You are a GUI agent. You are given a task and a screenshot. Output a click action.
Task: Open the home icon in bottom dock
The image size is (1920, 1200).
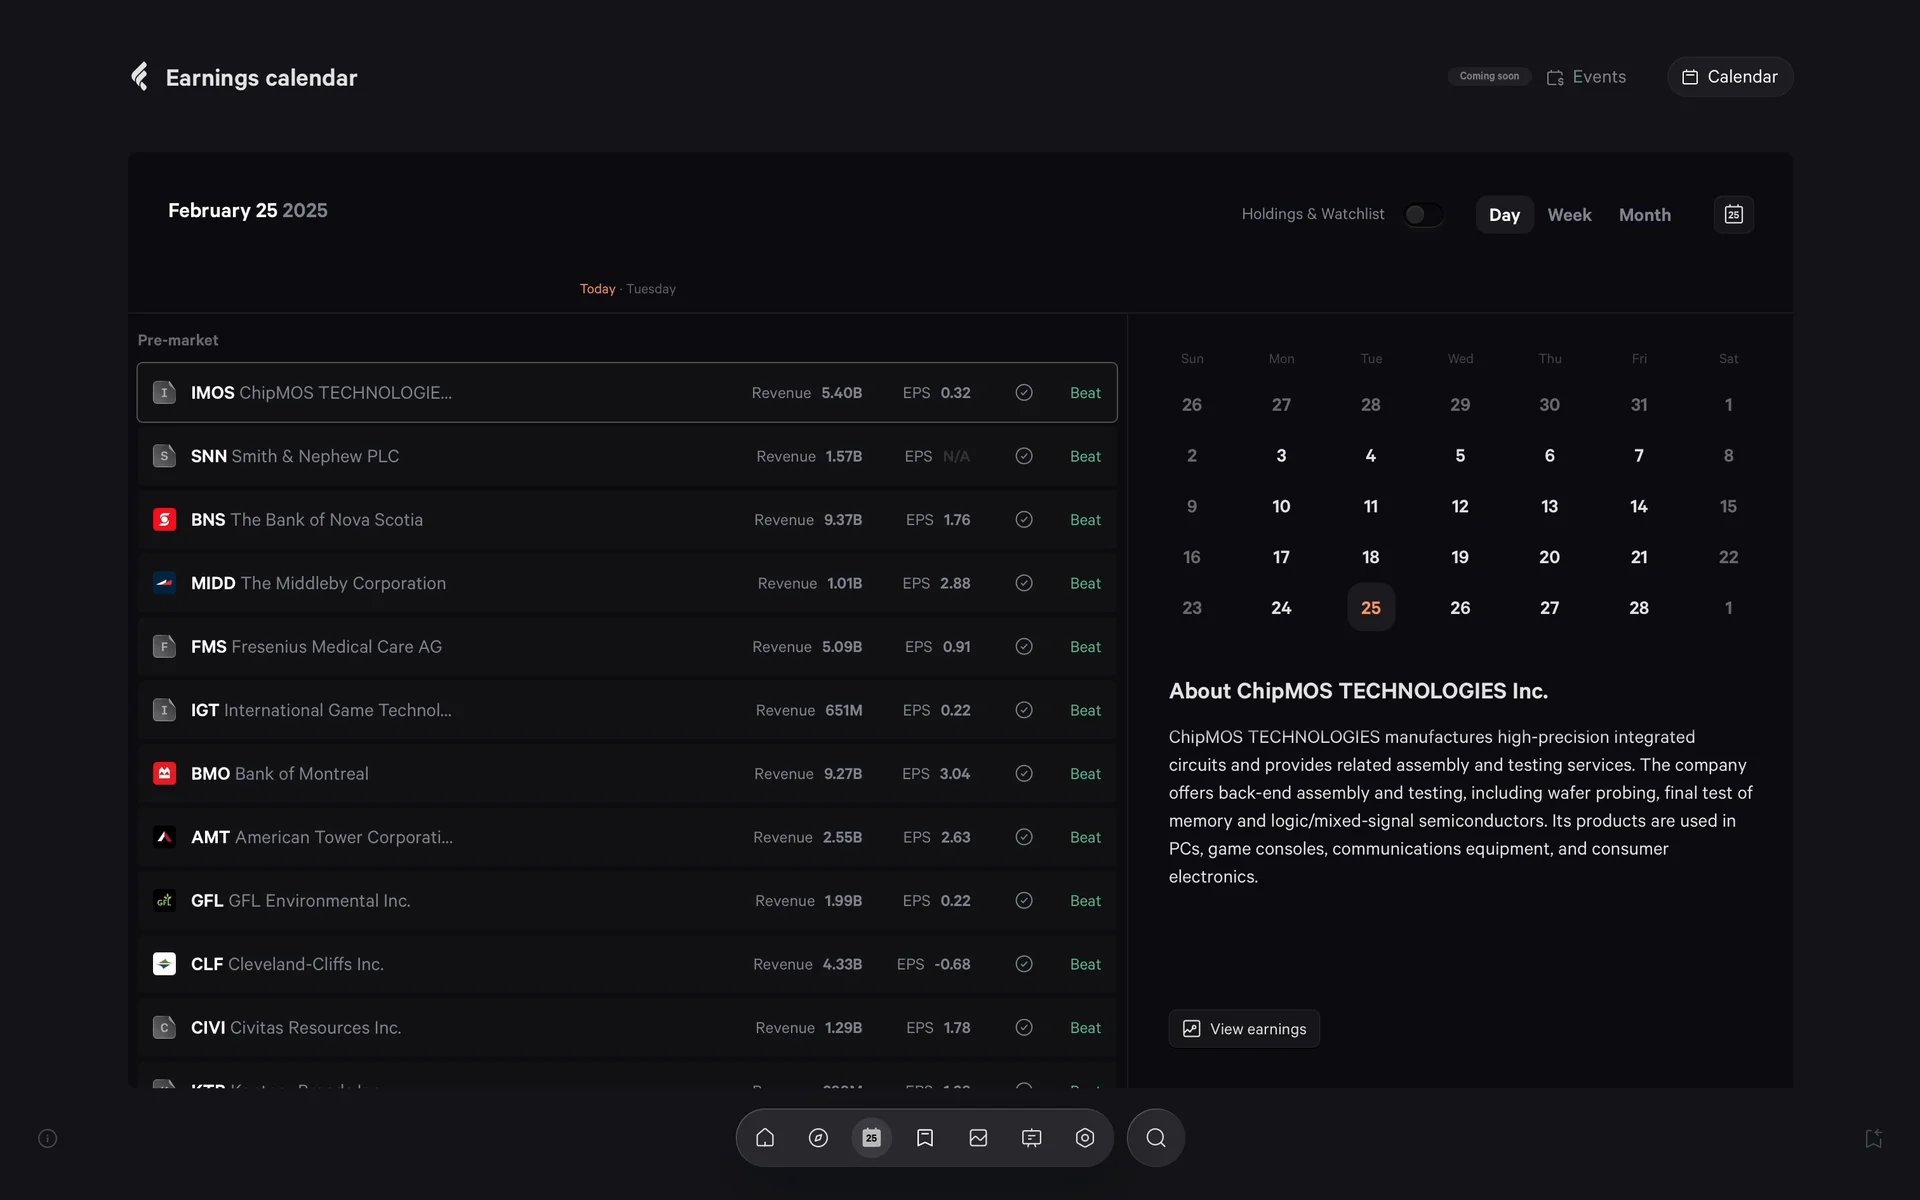(765, 1138)
